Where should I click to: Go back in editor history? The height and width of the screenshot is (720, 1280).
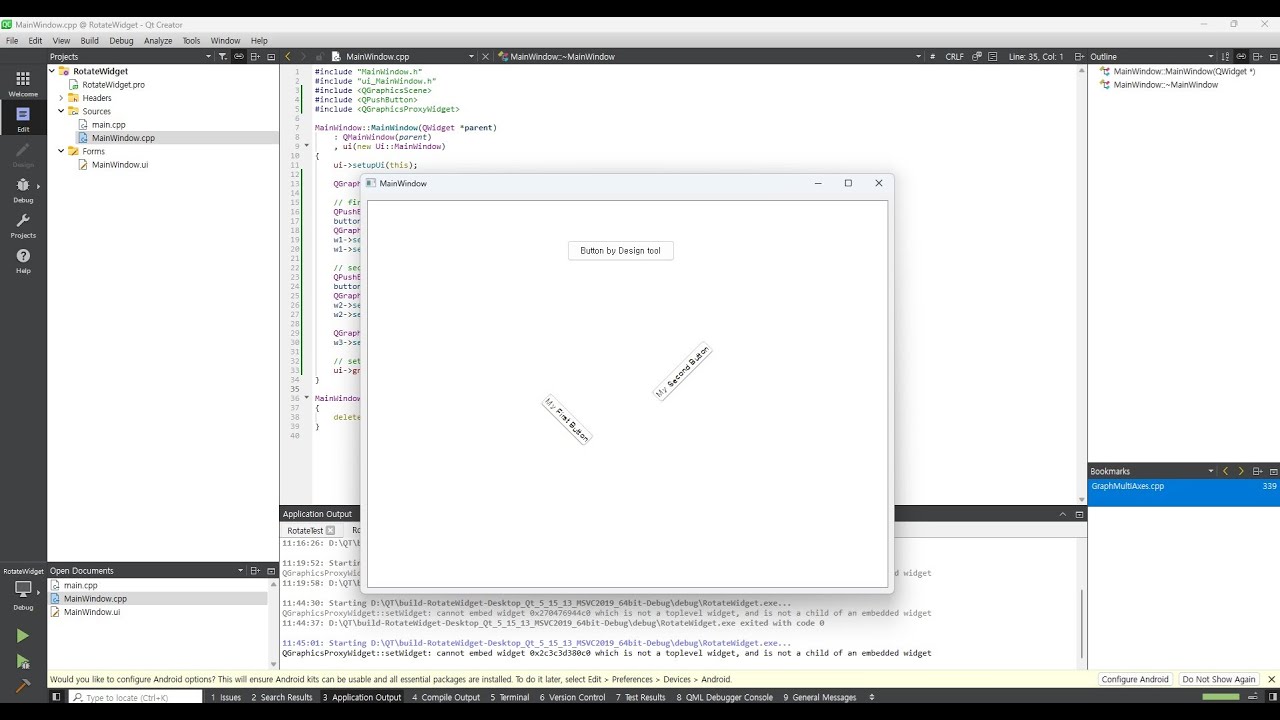pos(288,57)
